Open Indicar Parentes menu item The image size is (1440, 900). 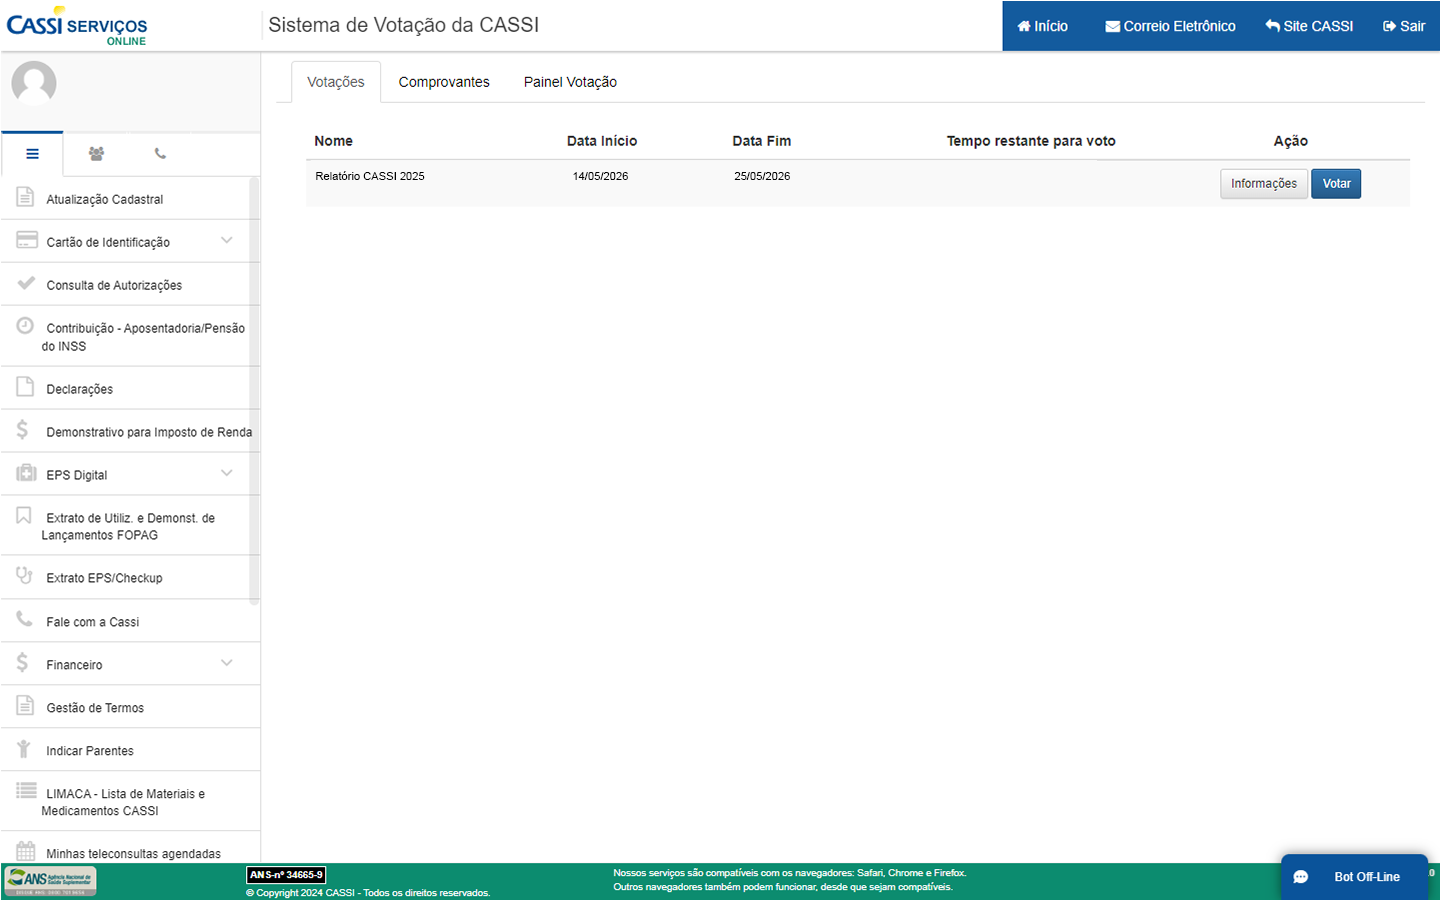(131, 750)
